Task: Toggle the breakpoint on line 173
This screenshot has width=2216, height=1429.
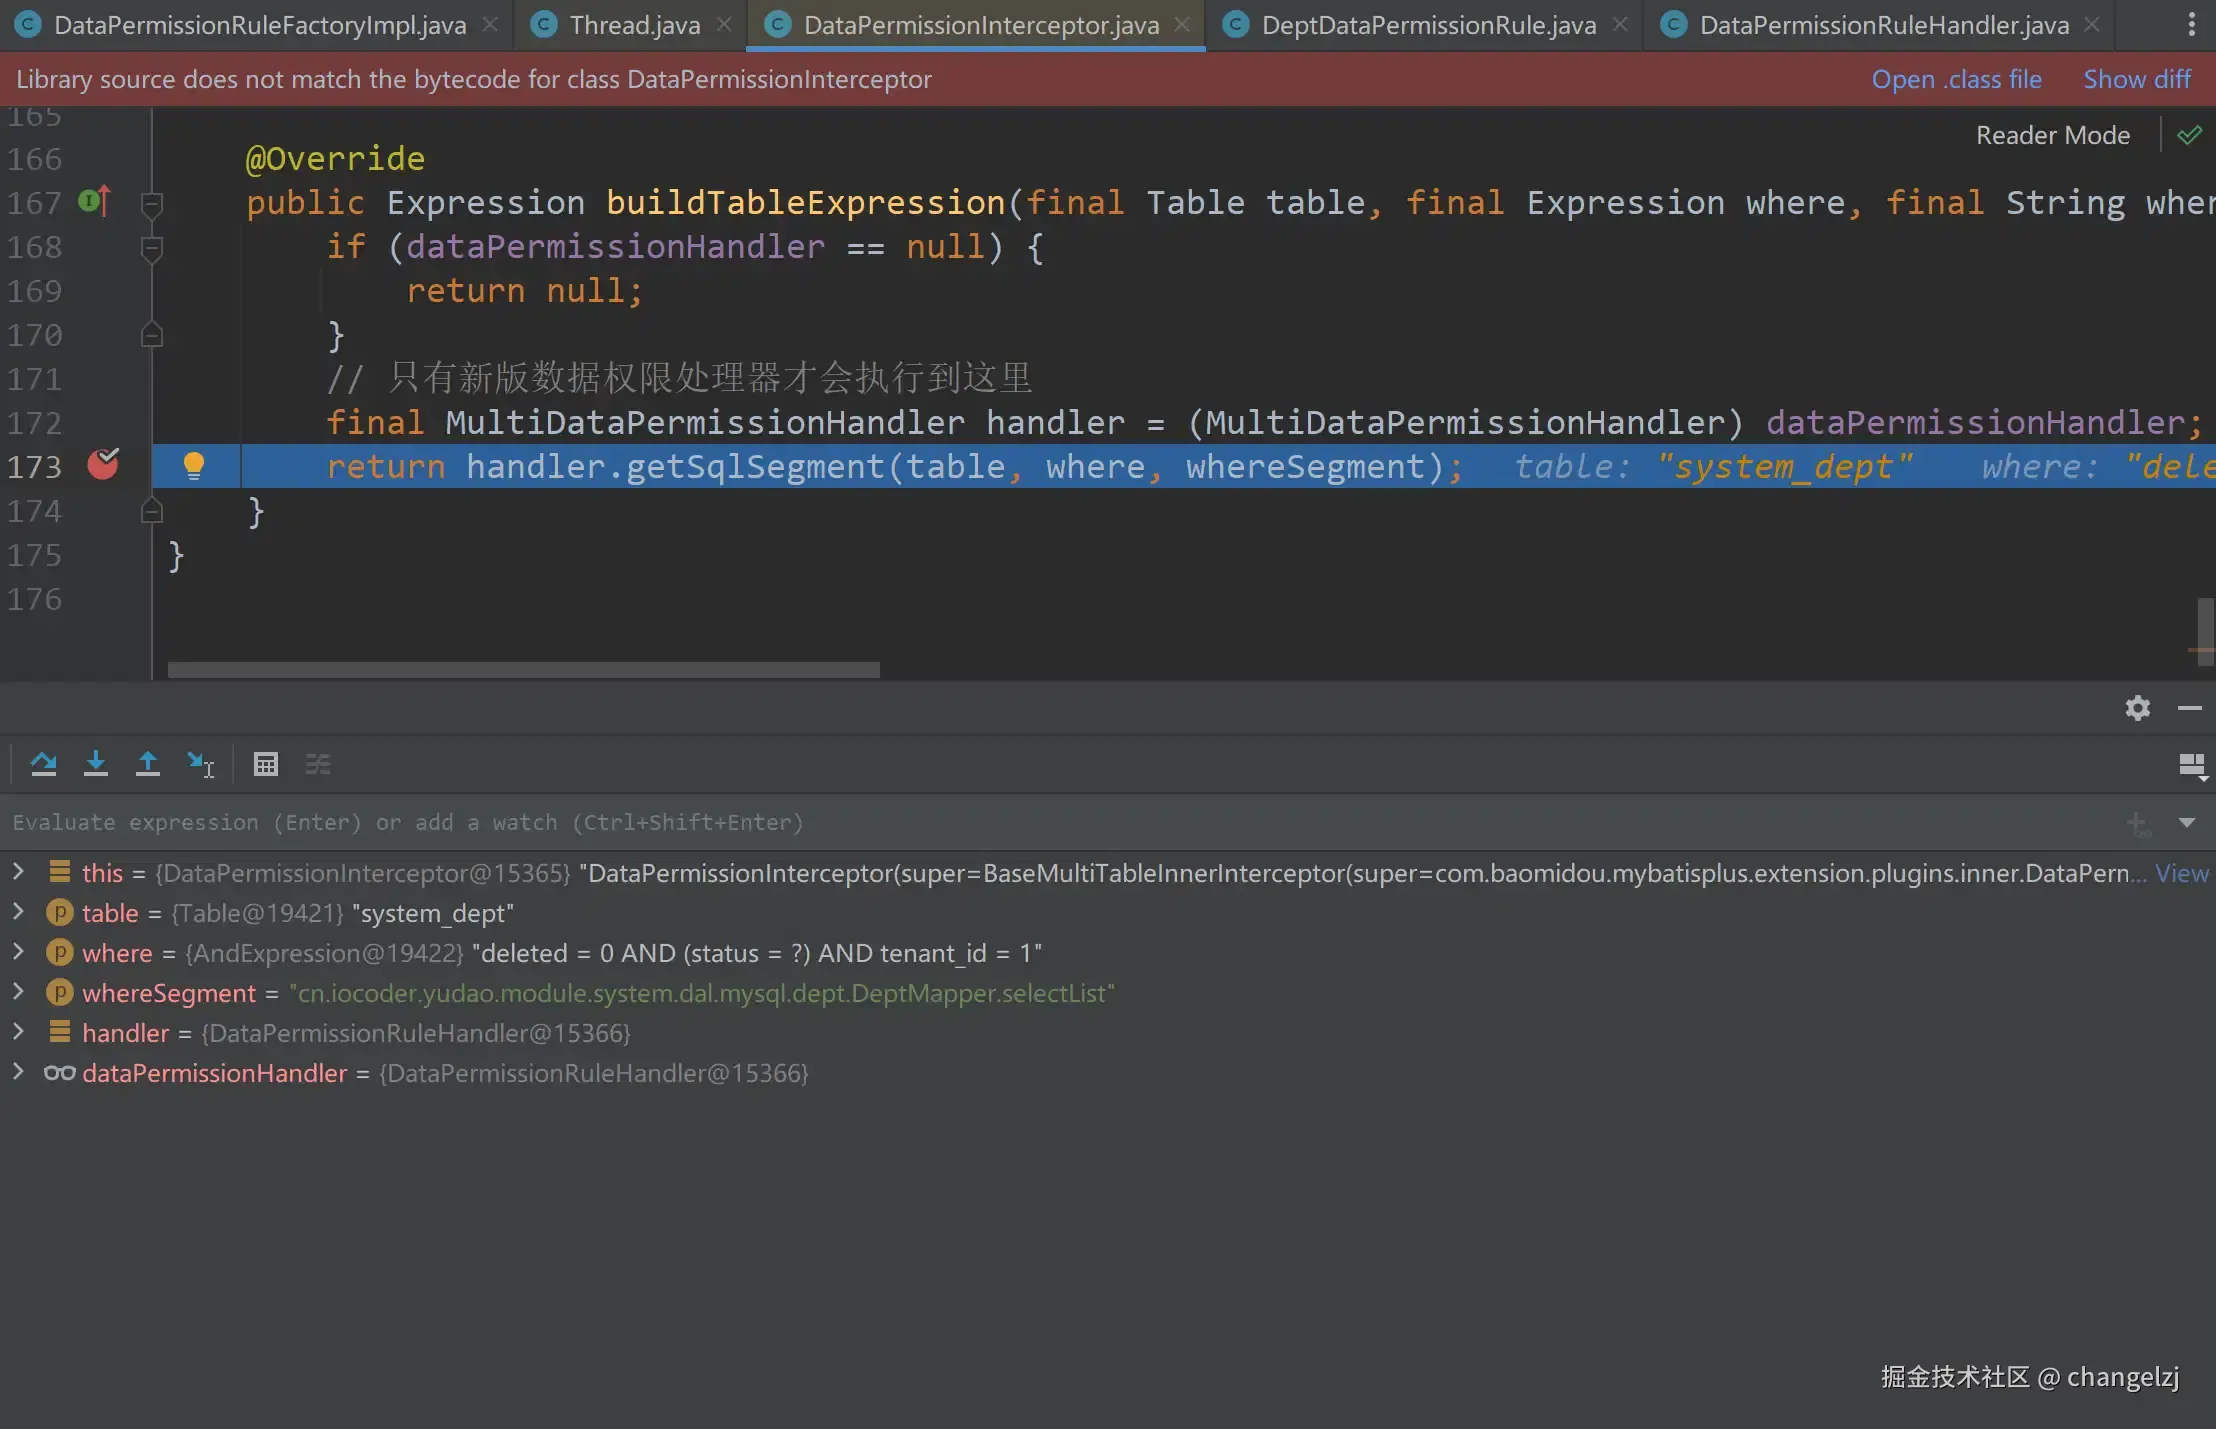Action: (103, 465)
